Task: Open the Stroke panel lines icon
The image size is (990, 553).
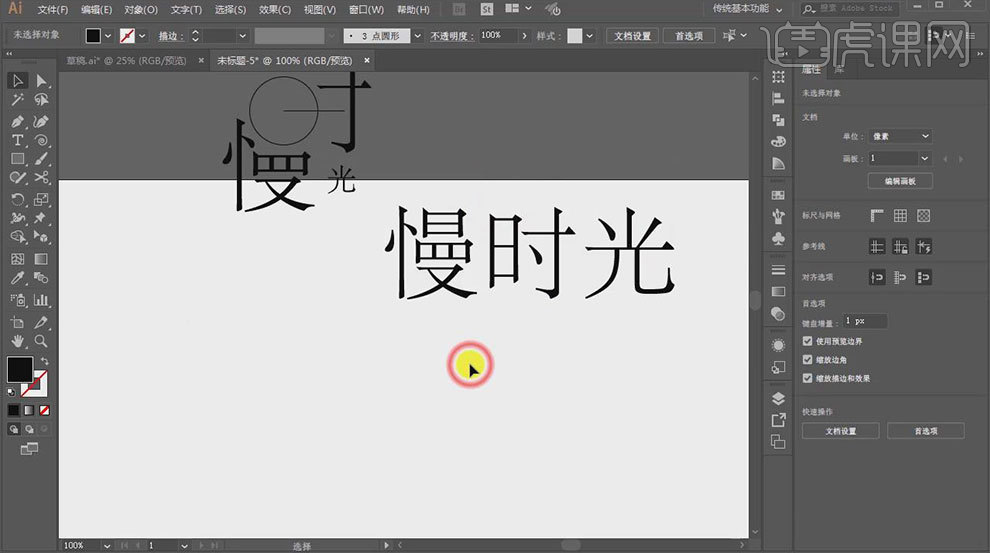Action: click(x=778, y=270)
